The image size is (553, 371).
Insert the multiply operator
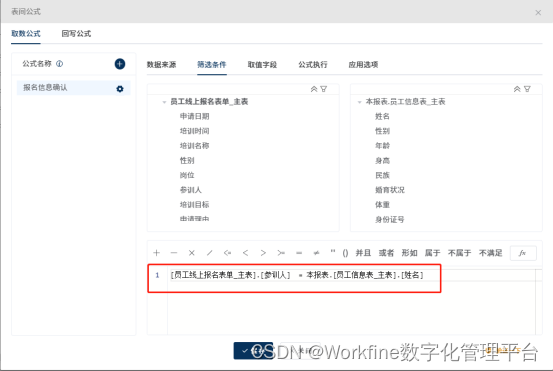pos(192,253)
